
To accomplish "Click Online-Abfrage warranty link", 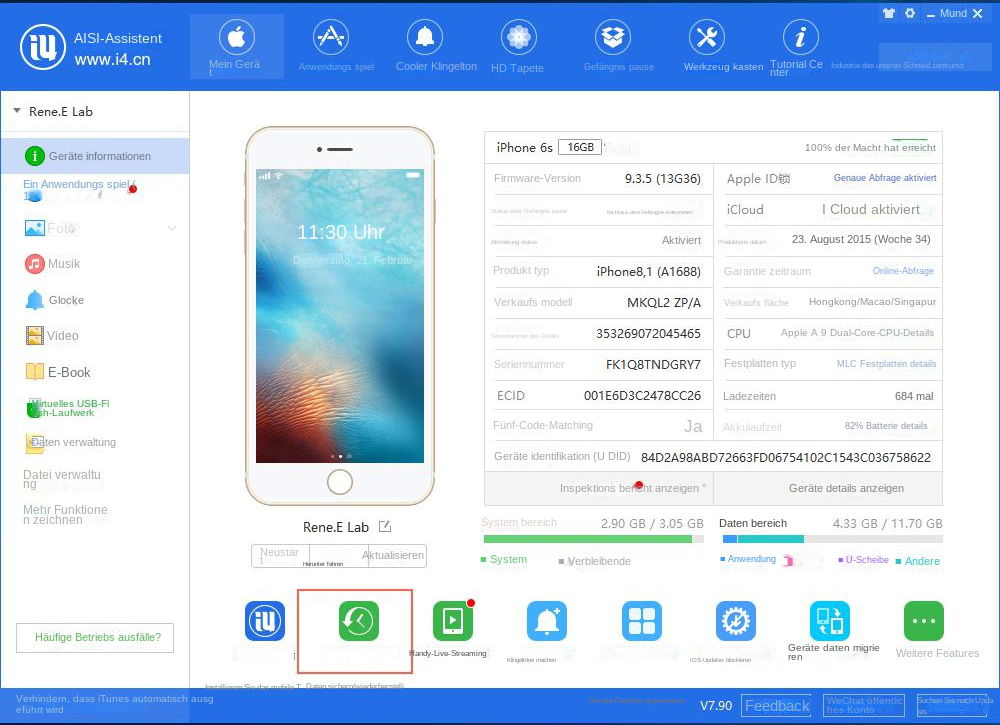I will [903, 271].
